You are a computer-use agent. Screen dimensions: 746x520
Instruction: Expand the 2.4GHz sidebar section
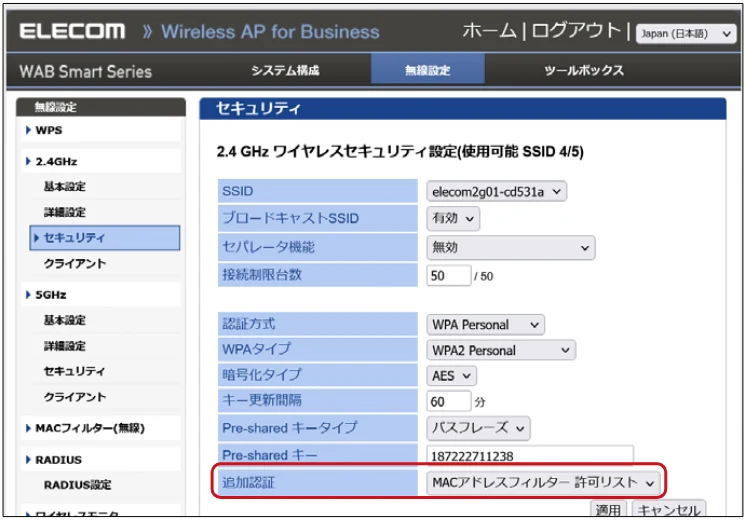(56, 161)
